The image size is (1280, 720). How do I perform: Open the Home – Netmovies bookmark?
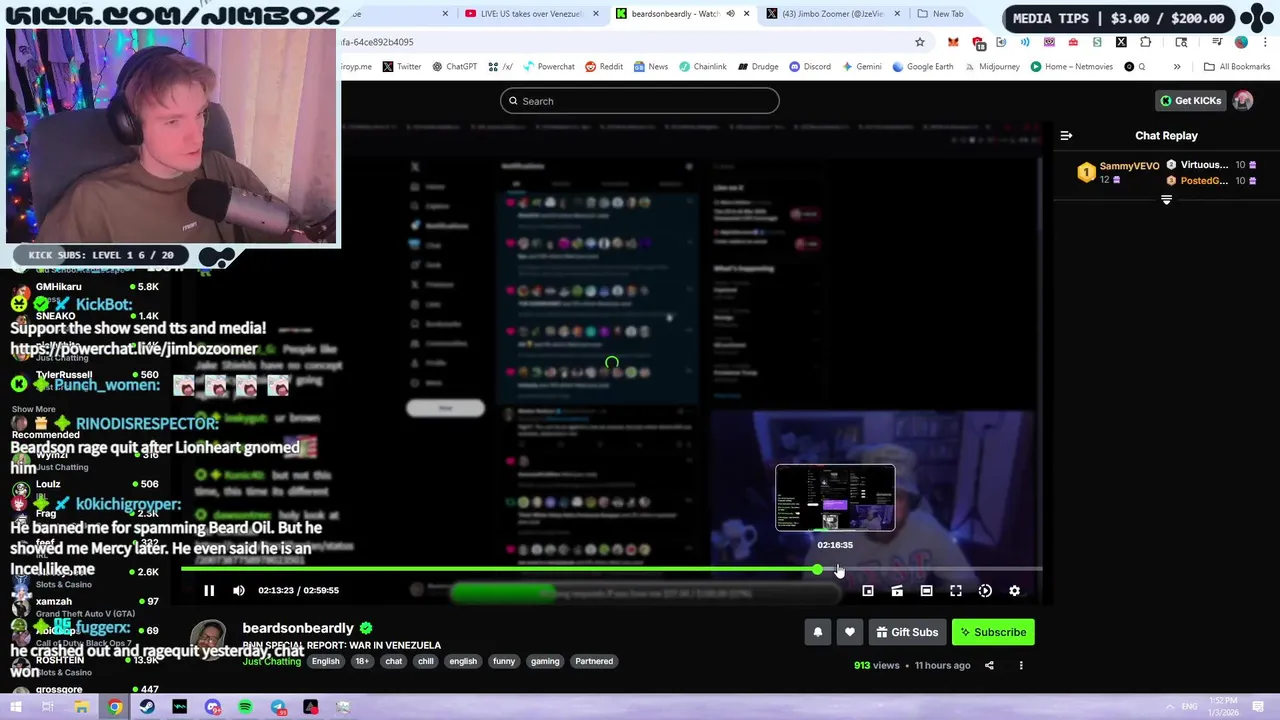1071,67
